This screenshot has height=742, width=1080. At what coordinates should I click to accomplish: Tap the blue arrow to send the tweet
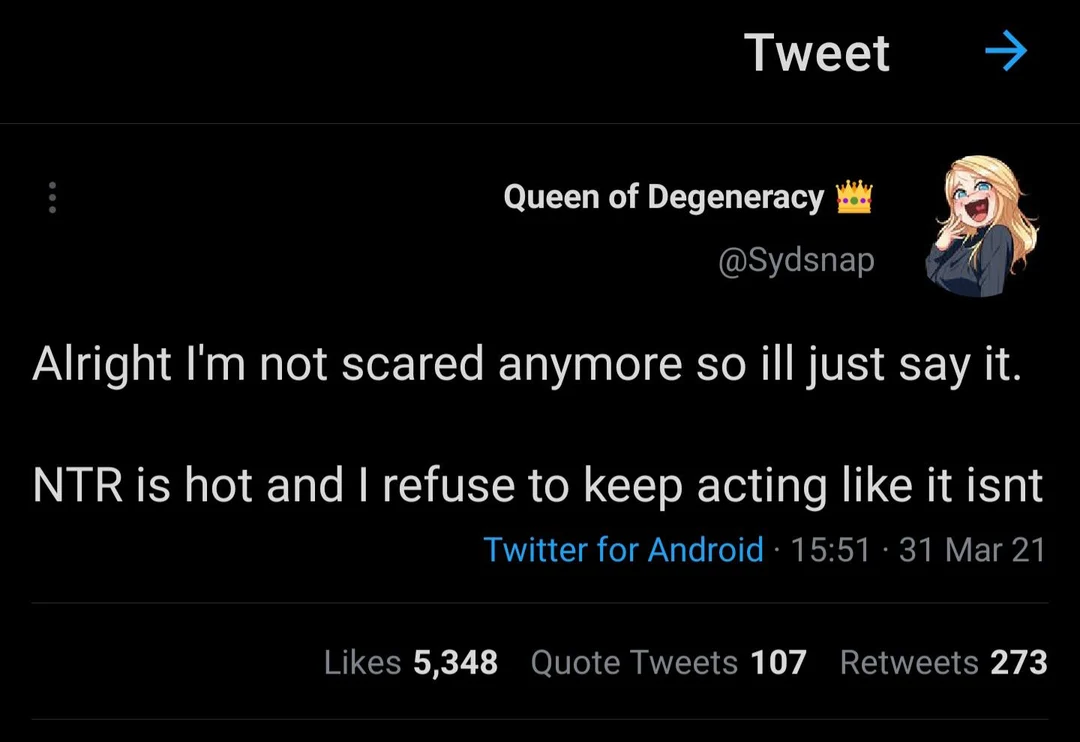1007,52
